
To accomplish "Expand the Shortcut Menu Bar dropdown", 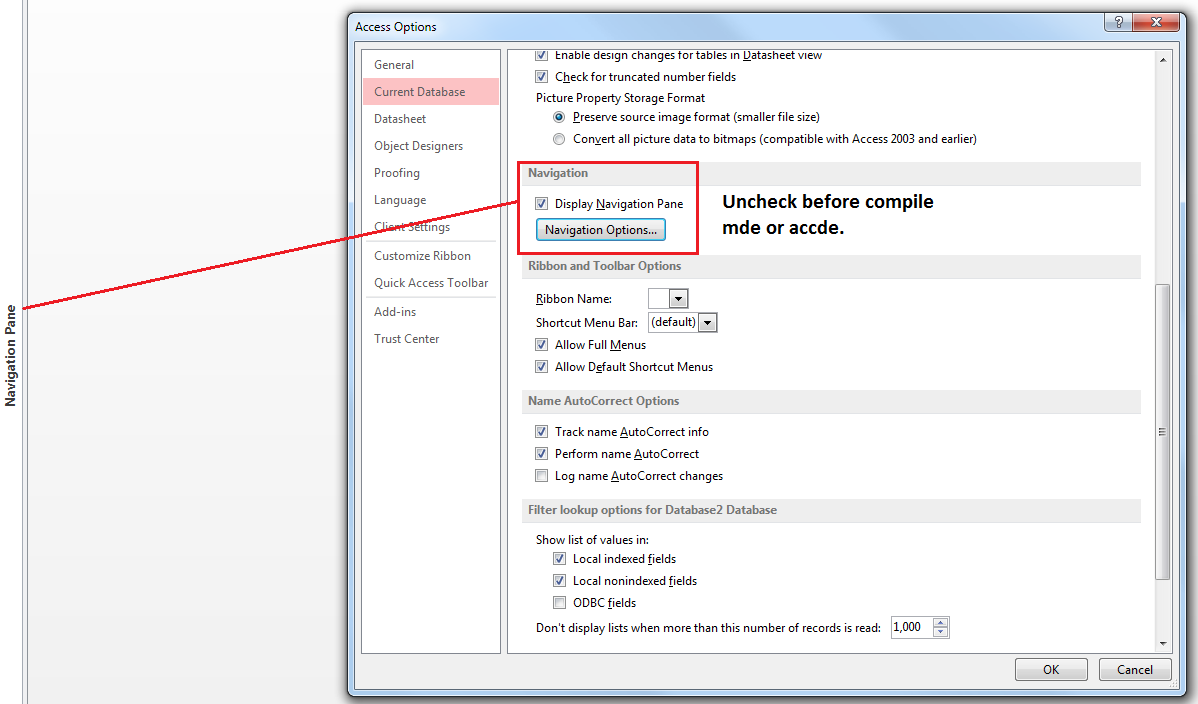I will 707,323.
